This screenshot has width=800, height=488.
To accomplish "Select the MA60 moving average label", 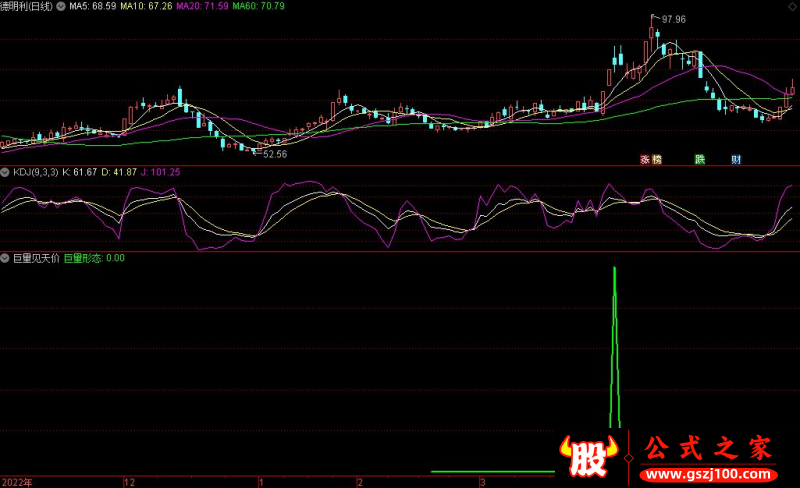I will coord(259,6).
